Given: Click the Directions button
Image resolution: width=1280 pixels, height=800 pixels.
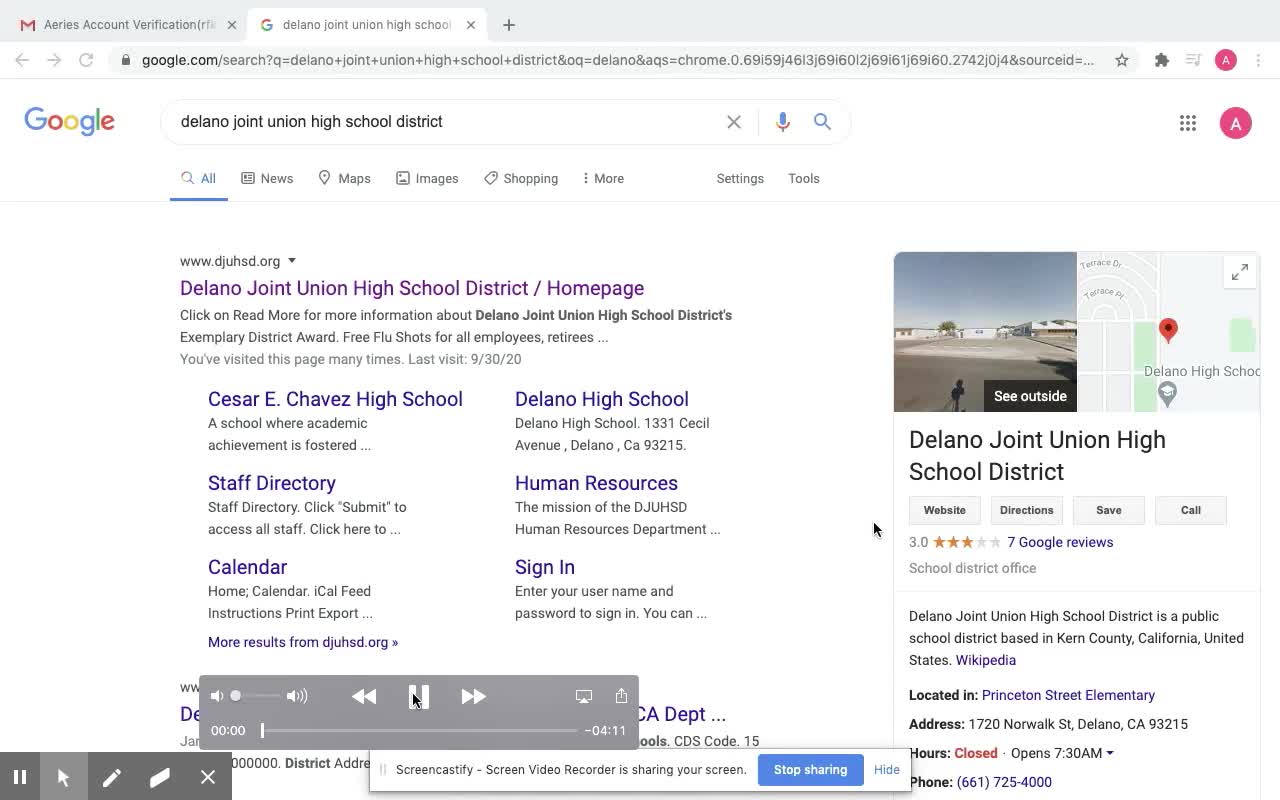Looking at the screenshot, I should (1027, 510).
